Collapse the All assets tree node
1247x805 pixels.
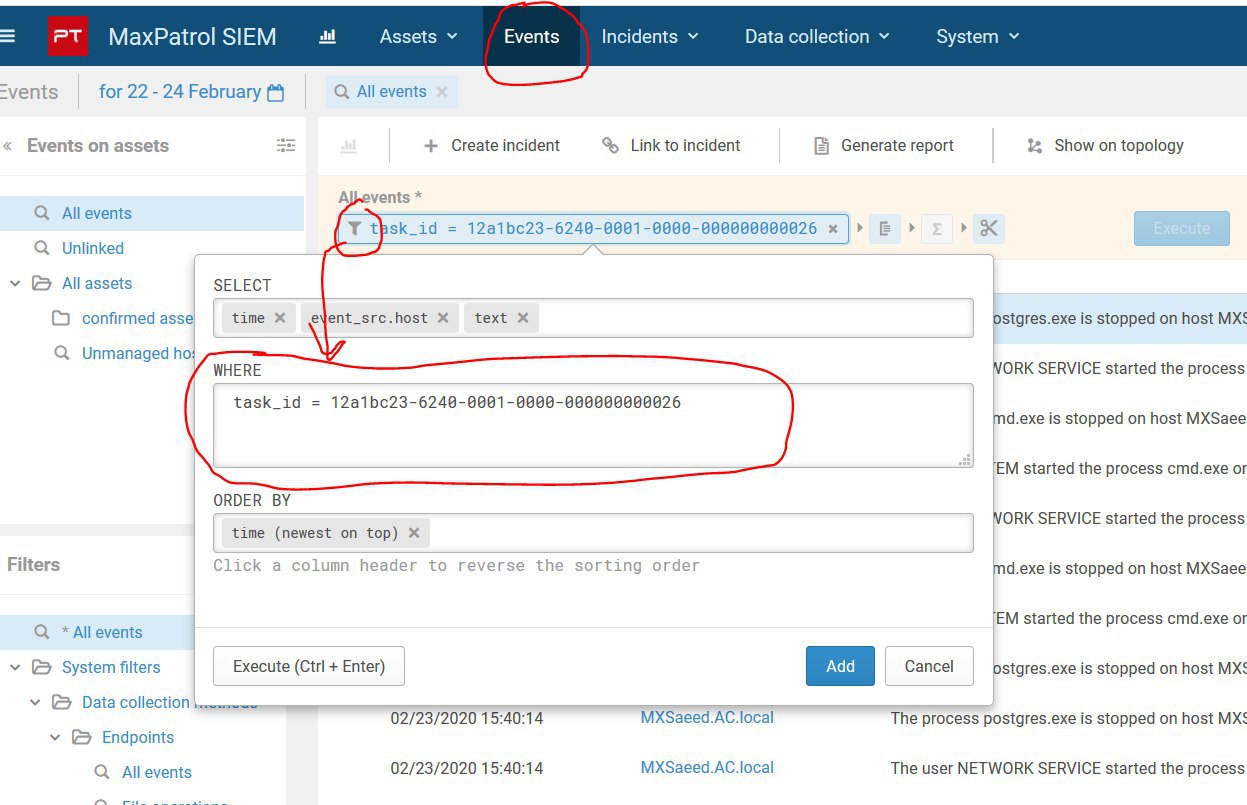click(x=15, y=284)
